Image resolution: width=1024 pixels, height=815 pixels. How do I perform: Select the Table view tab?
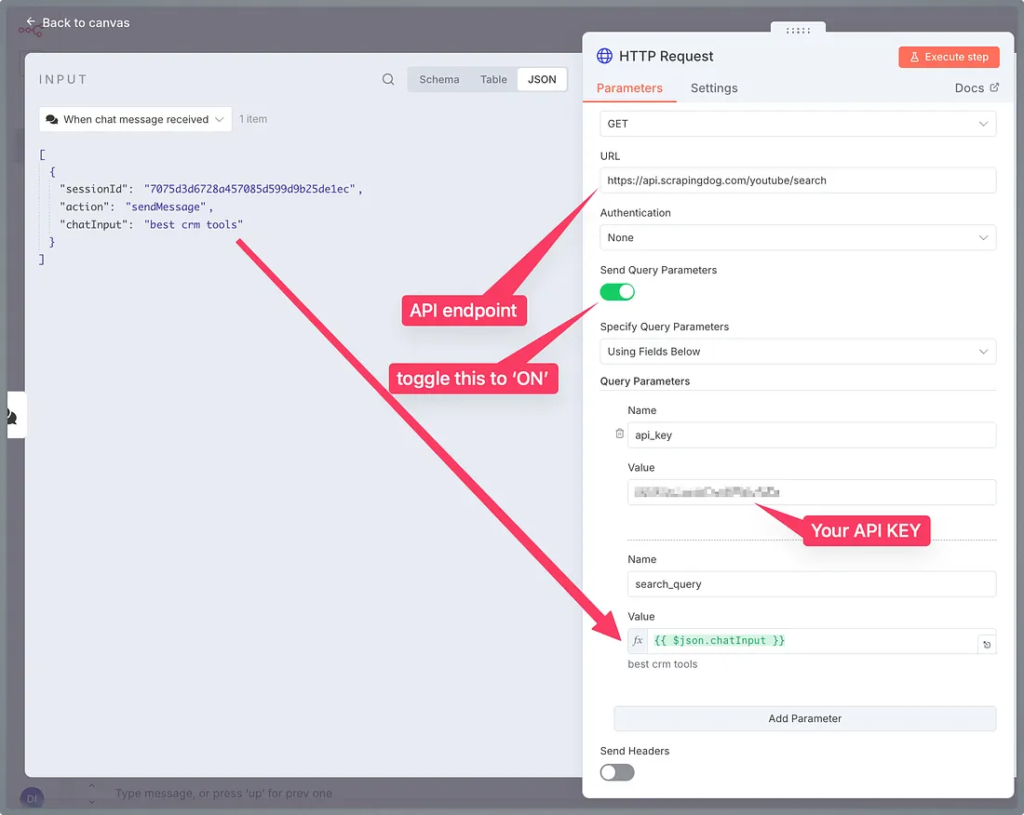tap(493, 80)
